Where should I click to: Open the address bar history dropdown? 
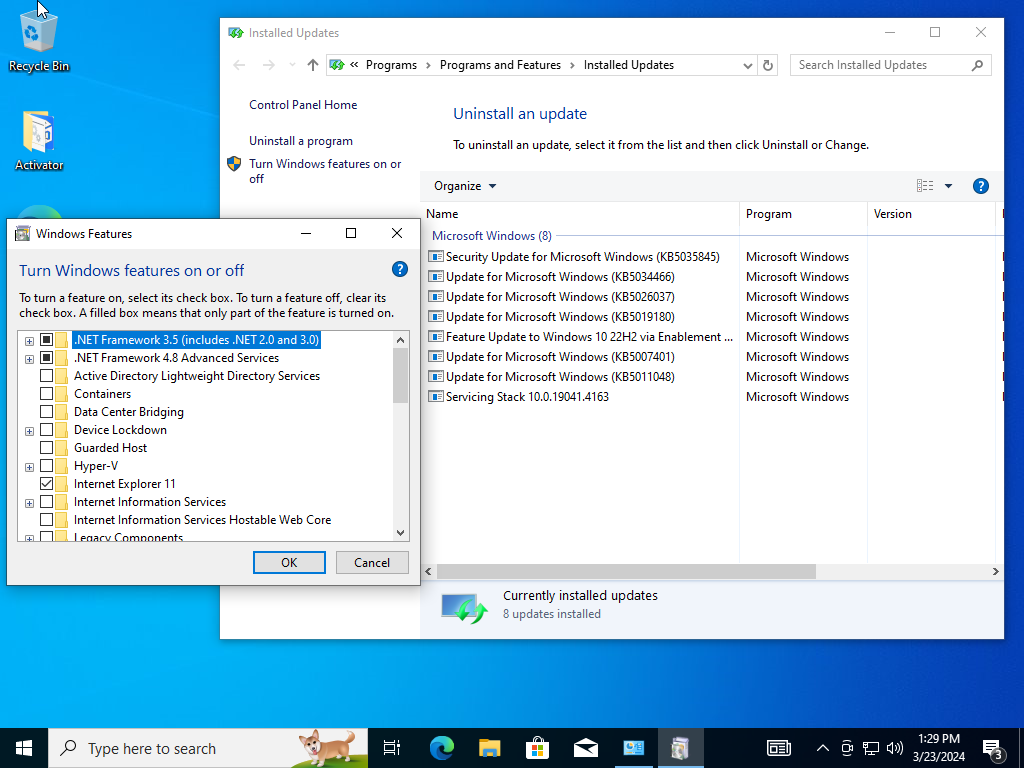748,65
